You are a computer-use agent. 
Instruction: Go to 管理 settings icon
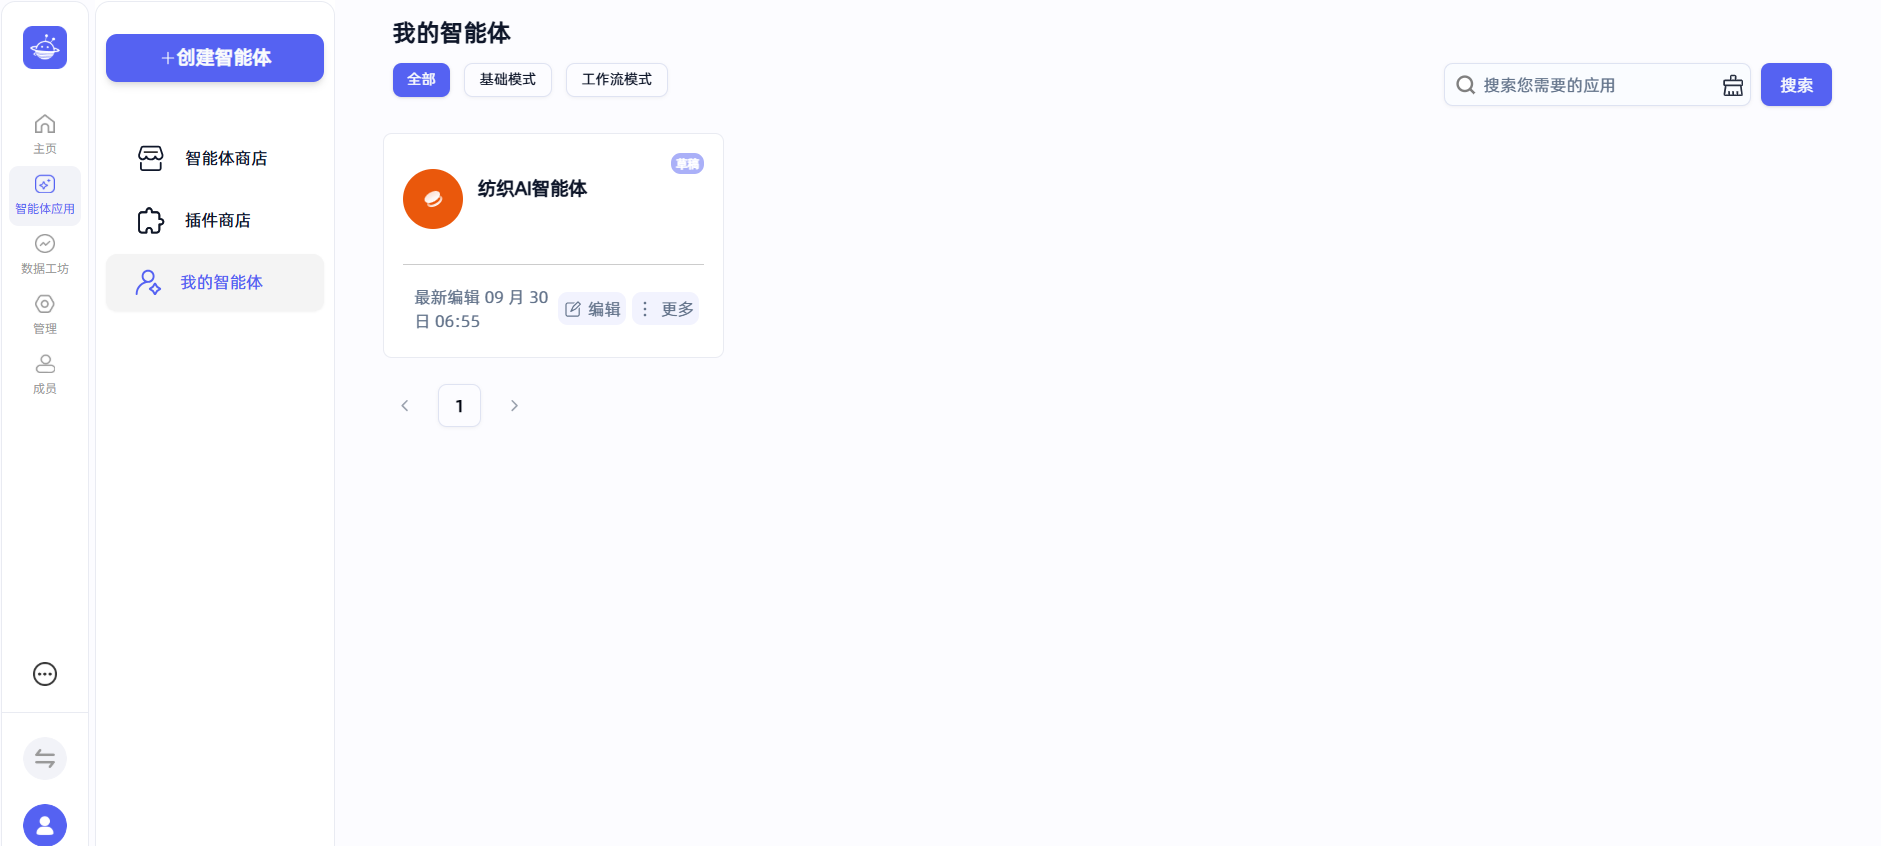(45, 315)
